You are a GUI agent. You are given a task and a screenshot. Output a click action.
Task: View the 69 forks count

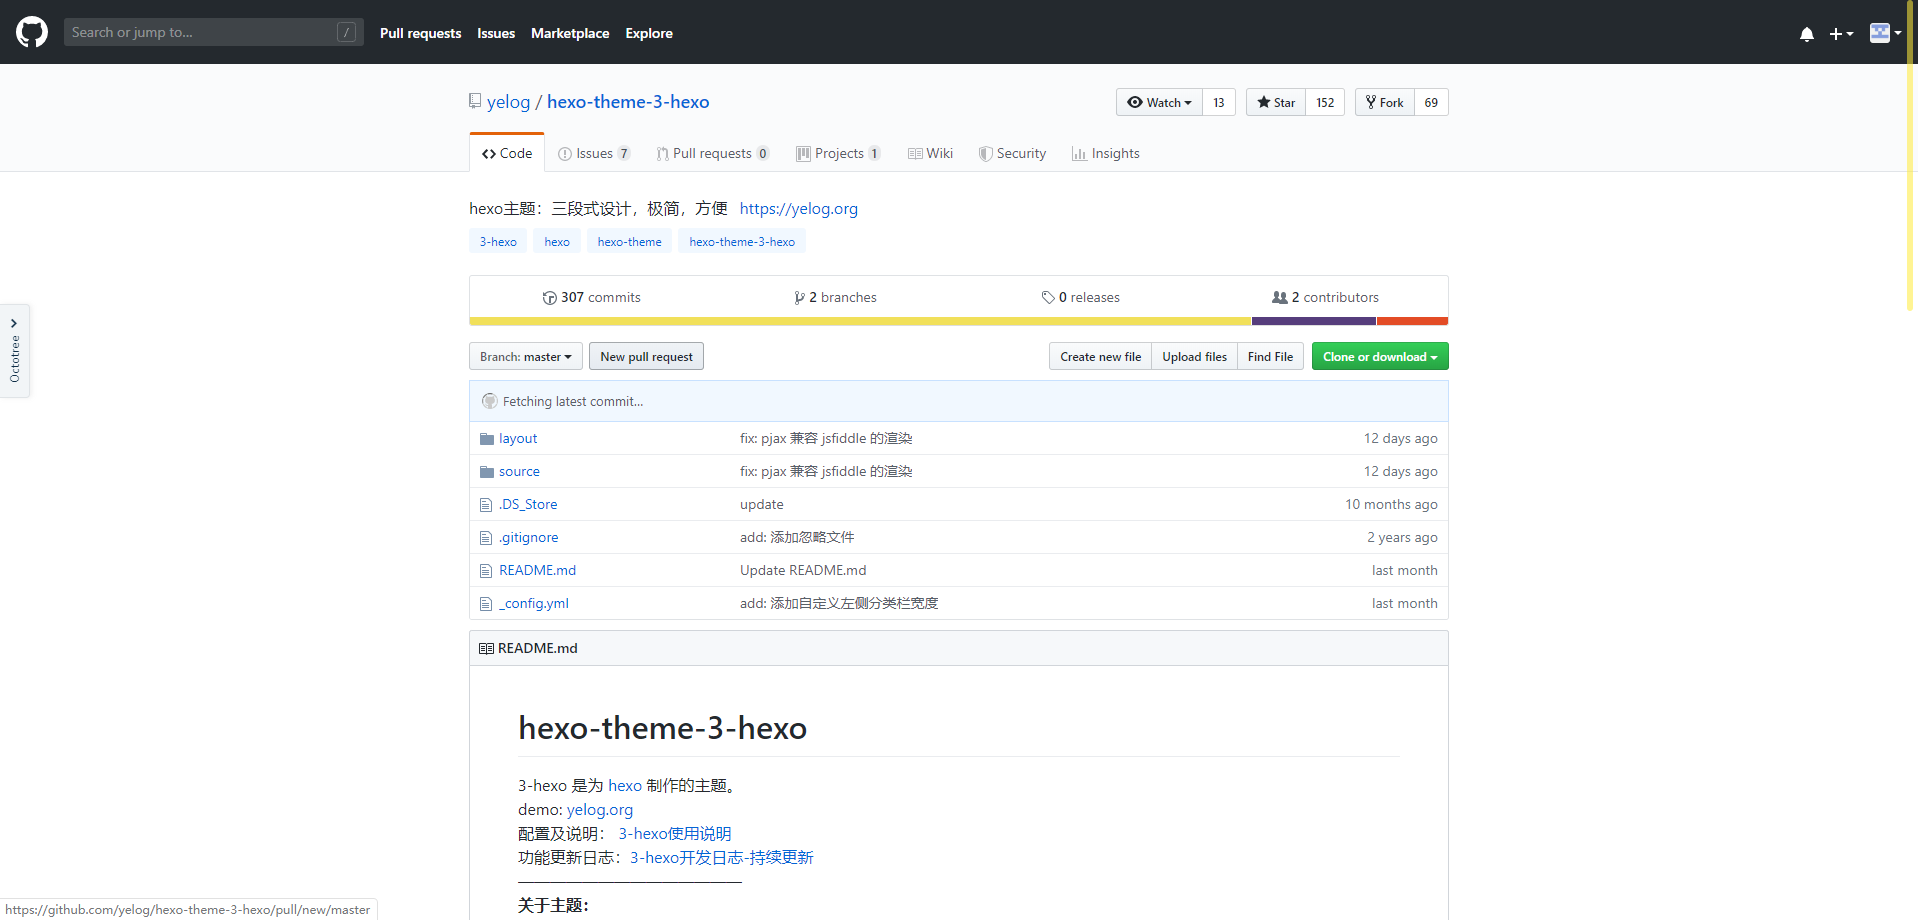[1431, 102]
